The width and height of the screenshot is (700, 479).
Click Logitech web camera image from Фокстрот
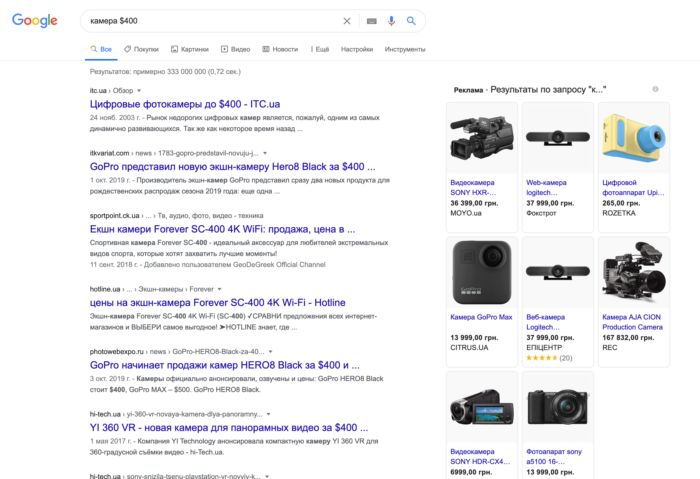(x=558, y=137)
